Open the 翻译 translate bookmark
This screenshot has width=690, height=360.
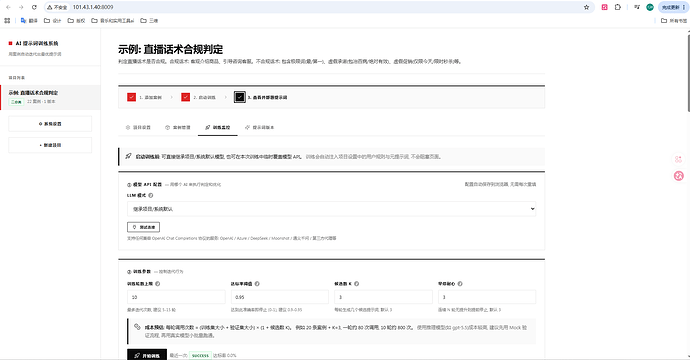[29, 20]
